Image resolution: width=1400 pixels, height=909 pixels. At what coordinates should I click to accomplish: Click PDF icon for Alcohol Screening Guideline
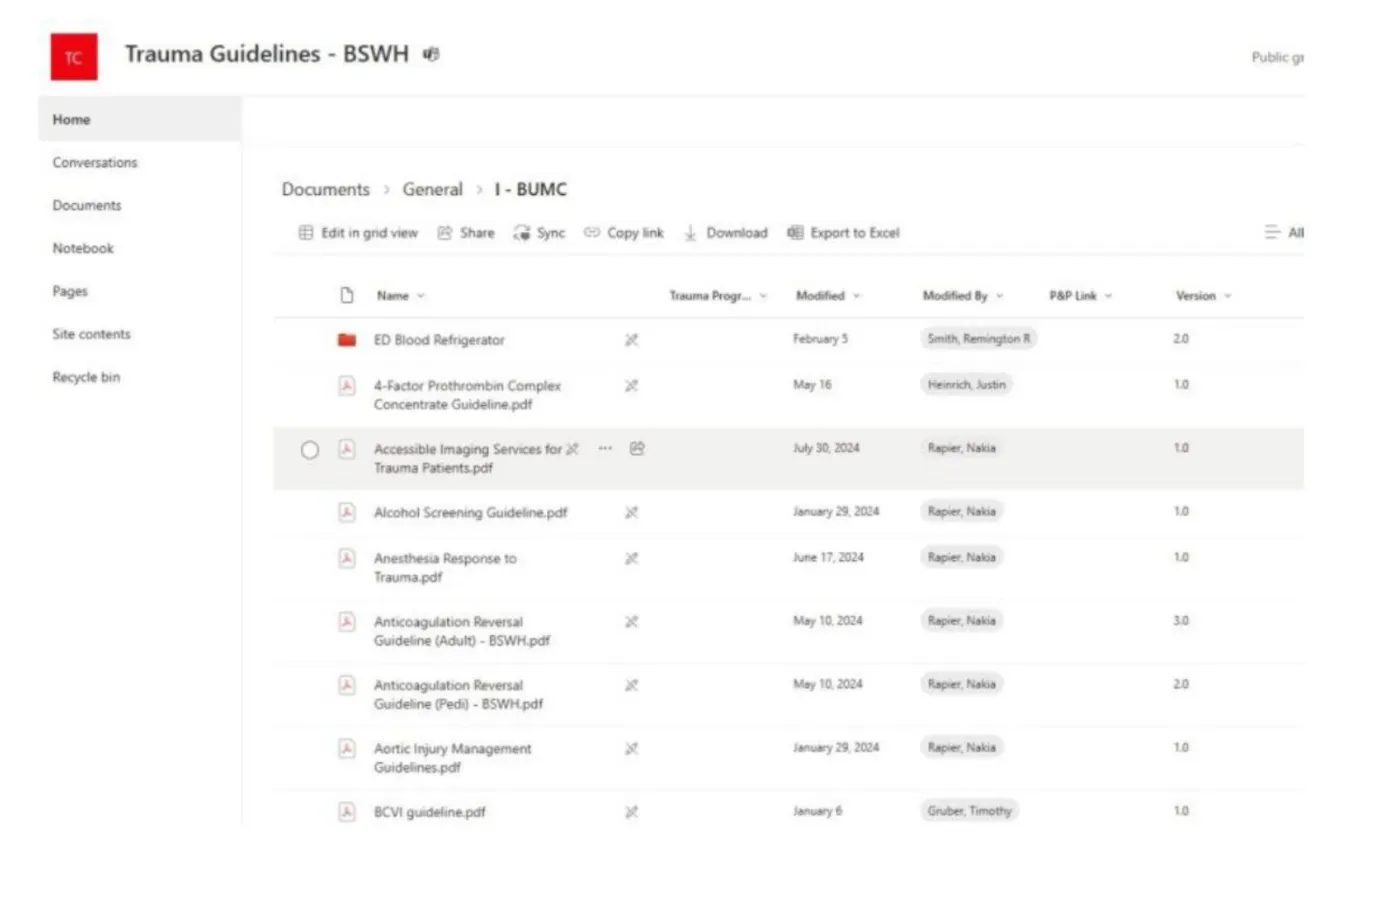click(x=347, y=512)
